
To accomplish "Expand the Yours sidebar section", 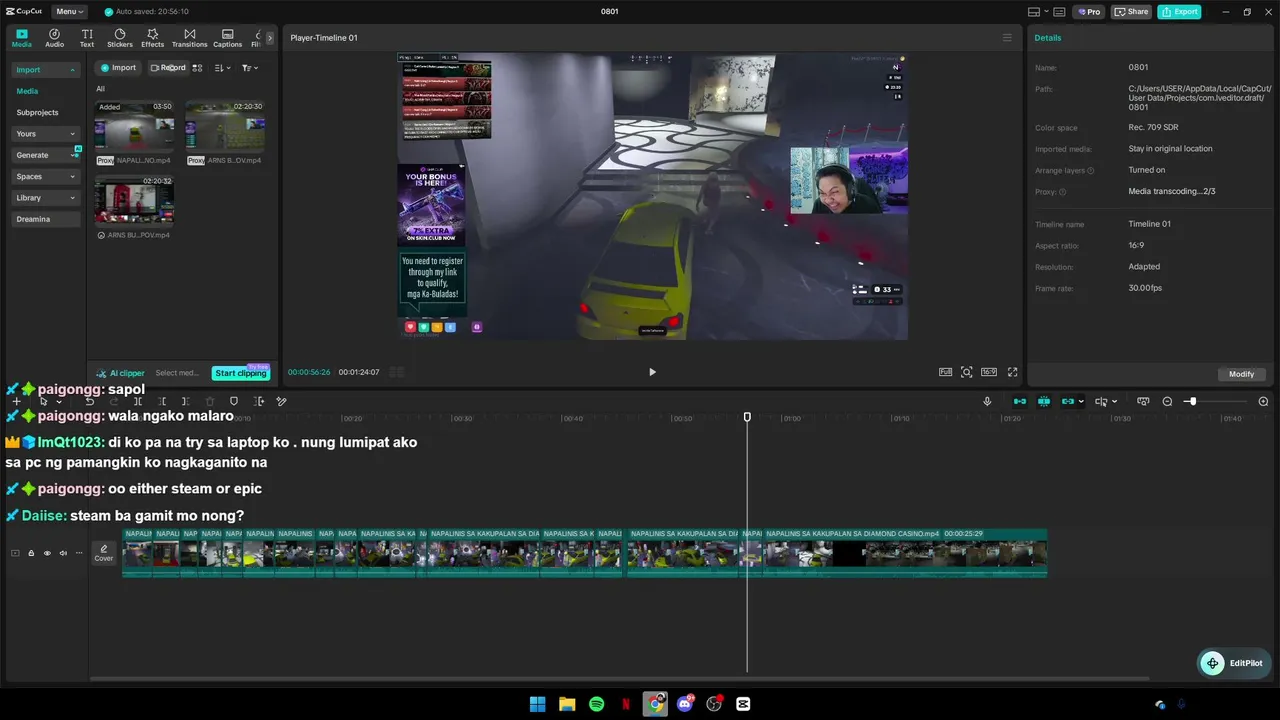I will pos(45,134).
